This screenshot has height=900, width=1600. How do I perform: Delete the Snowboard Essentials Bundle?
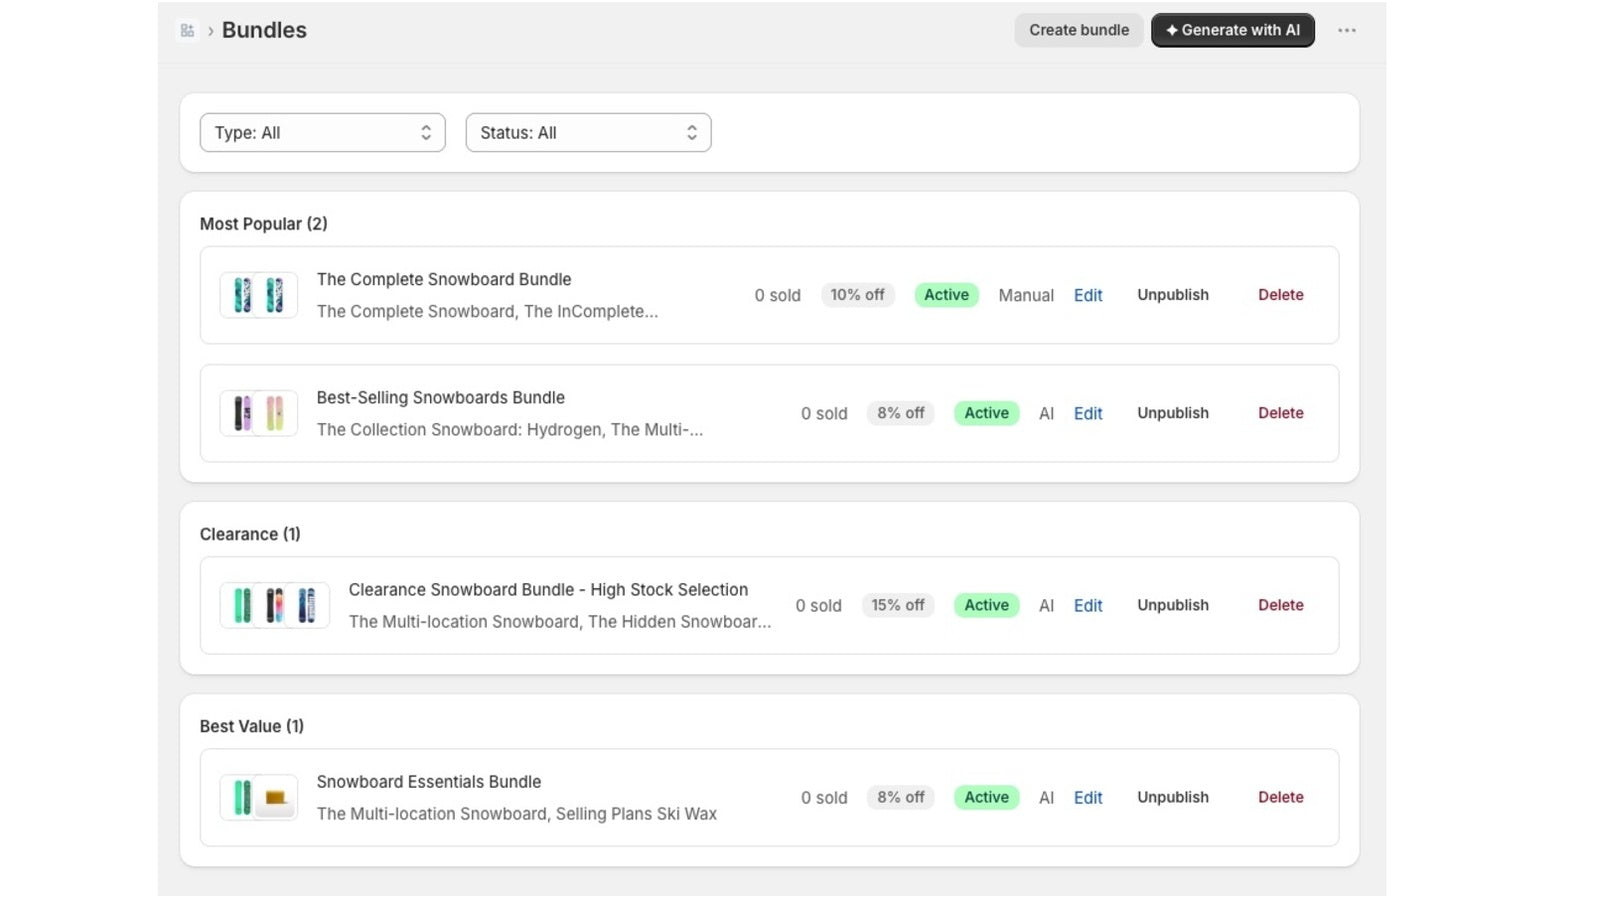click(x=1281, y=797)
